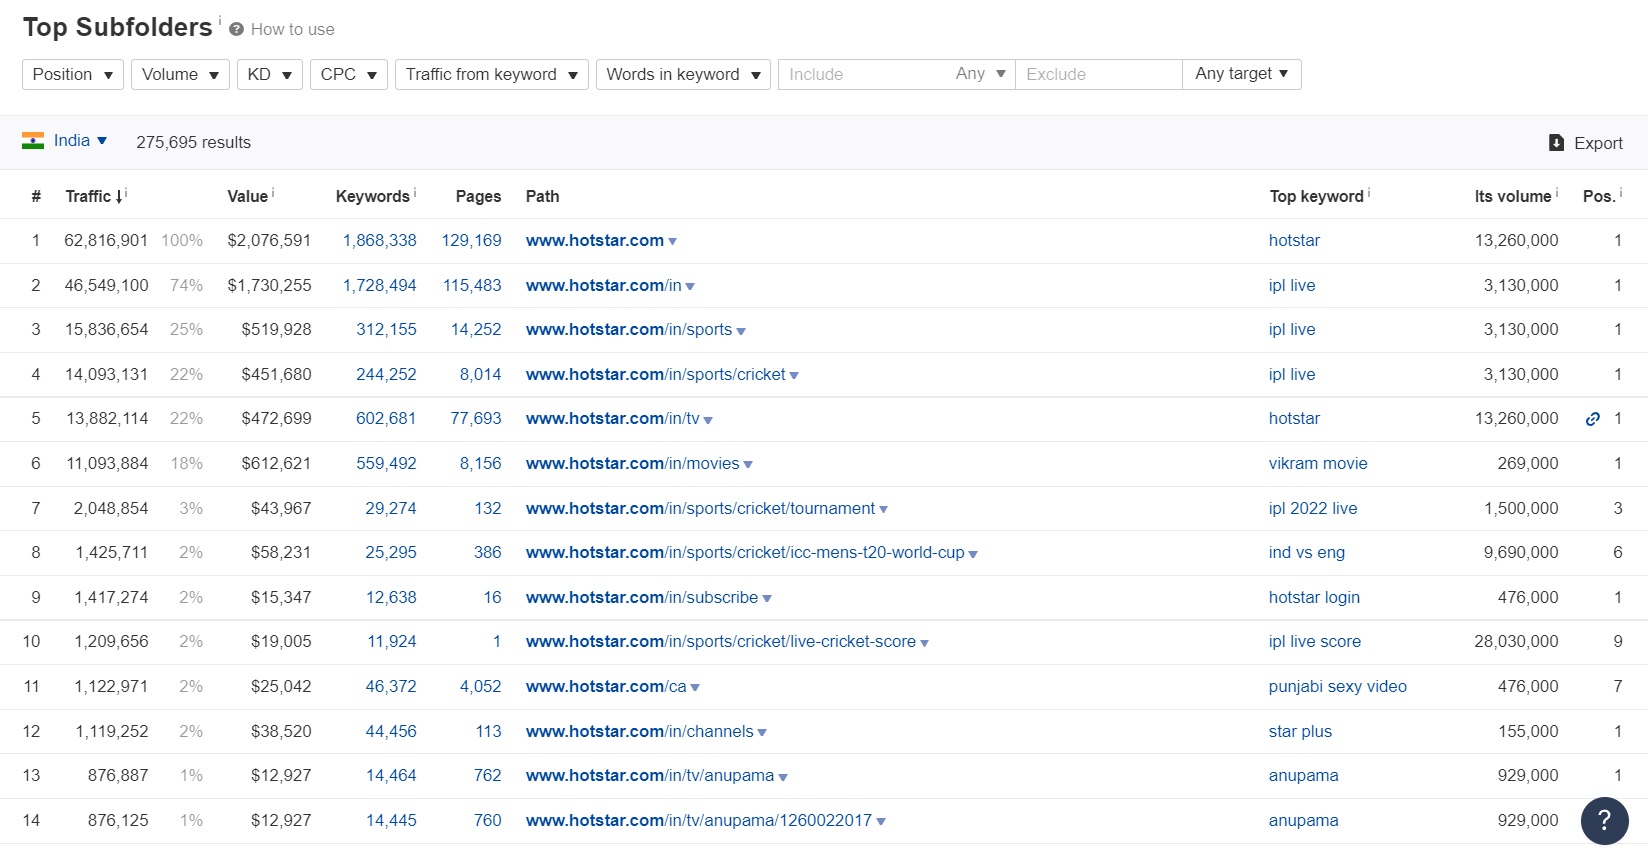The width and height of the screenshot is (1648, 848).
Task: Expand the live-cricket-score path arrow
Action: [924, 643]
